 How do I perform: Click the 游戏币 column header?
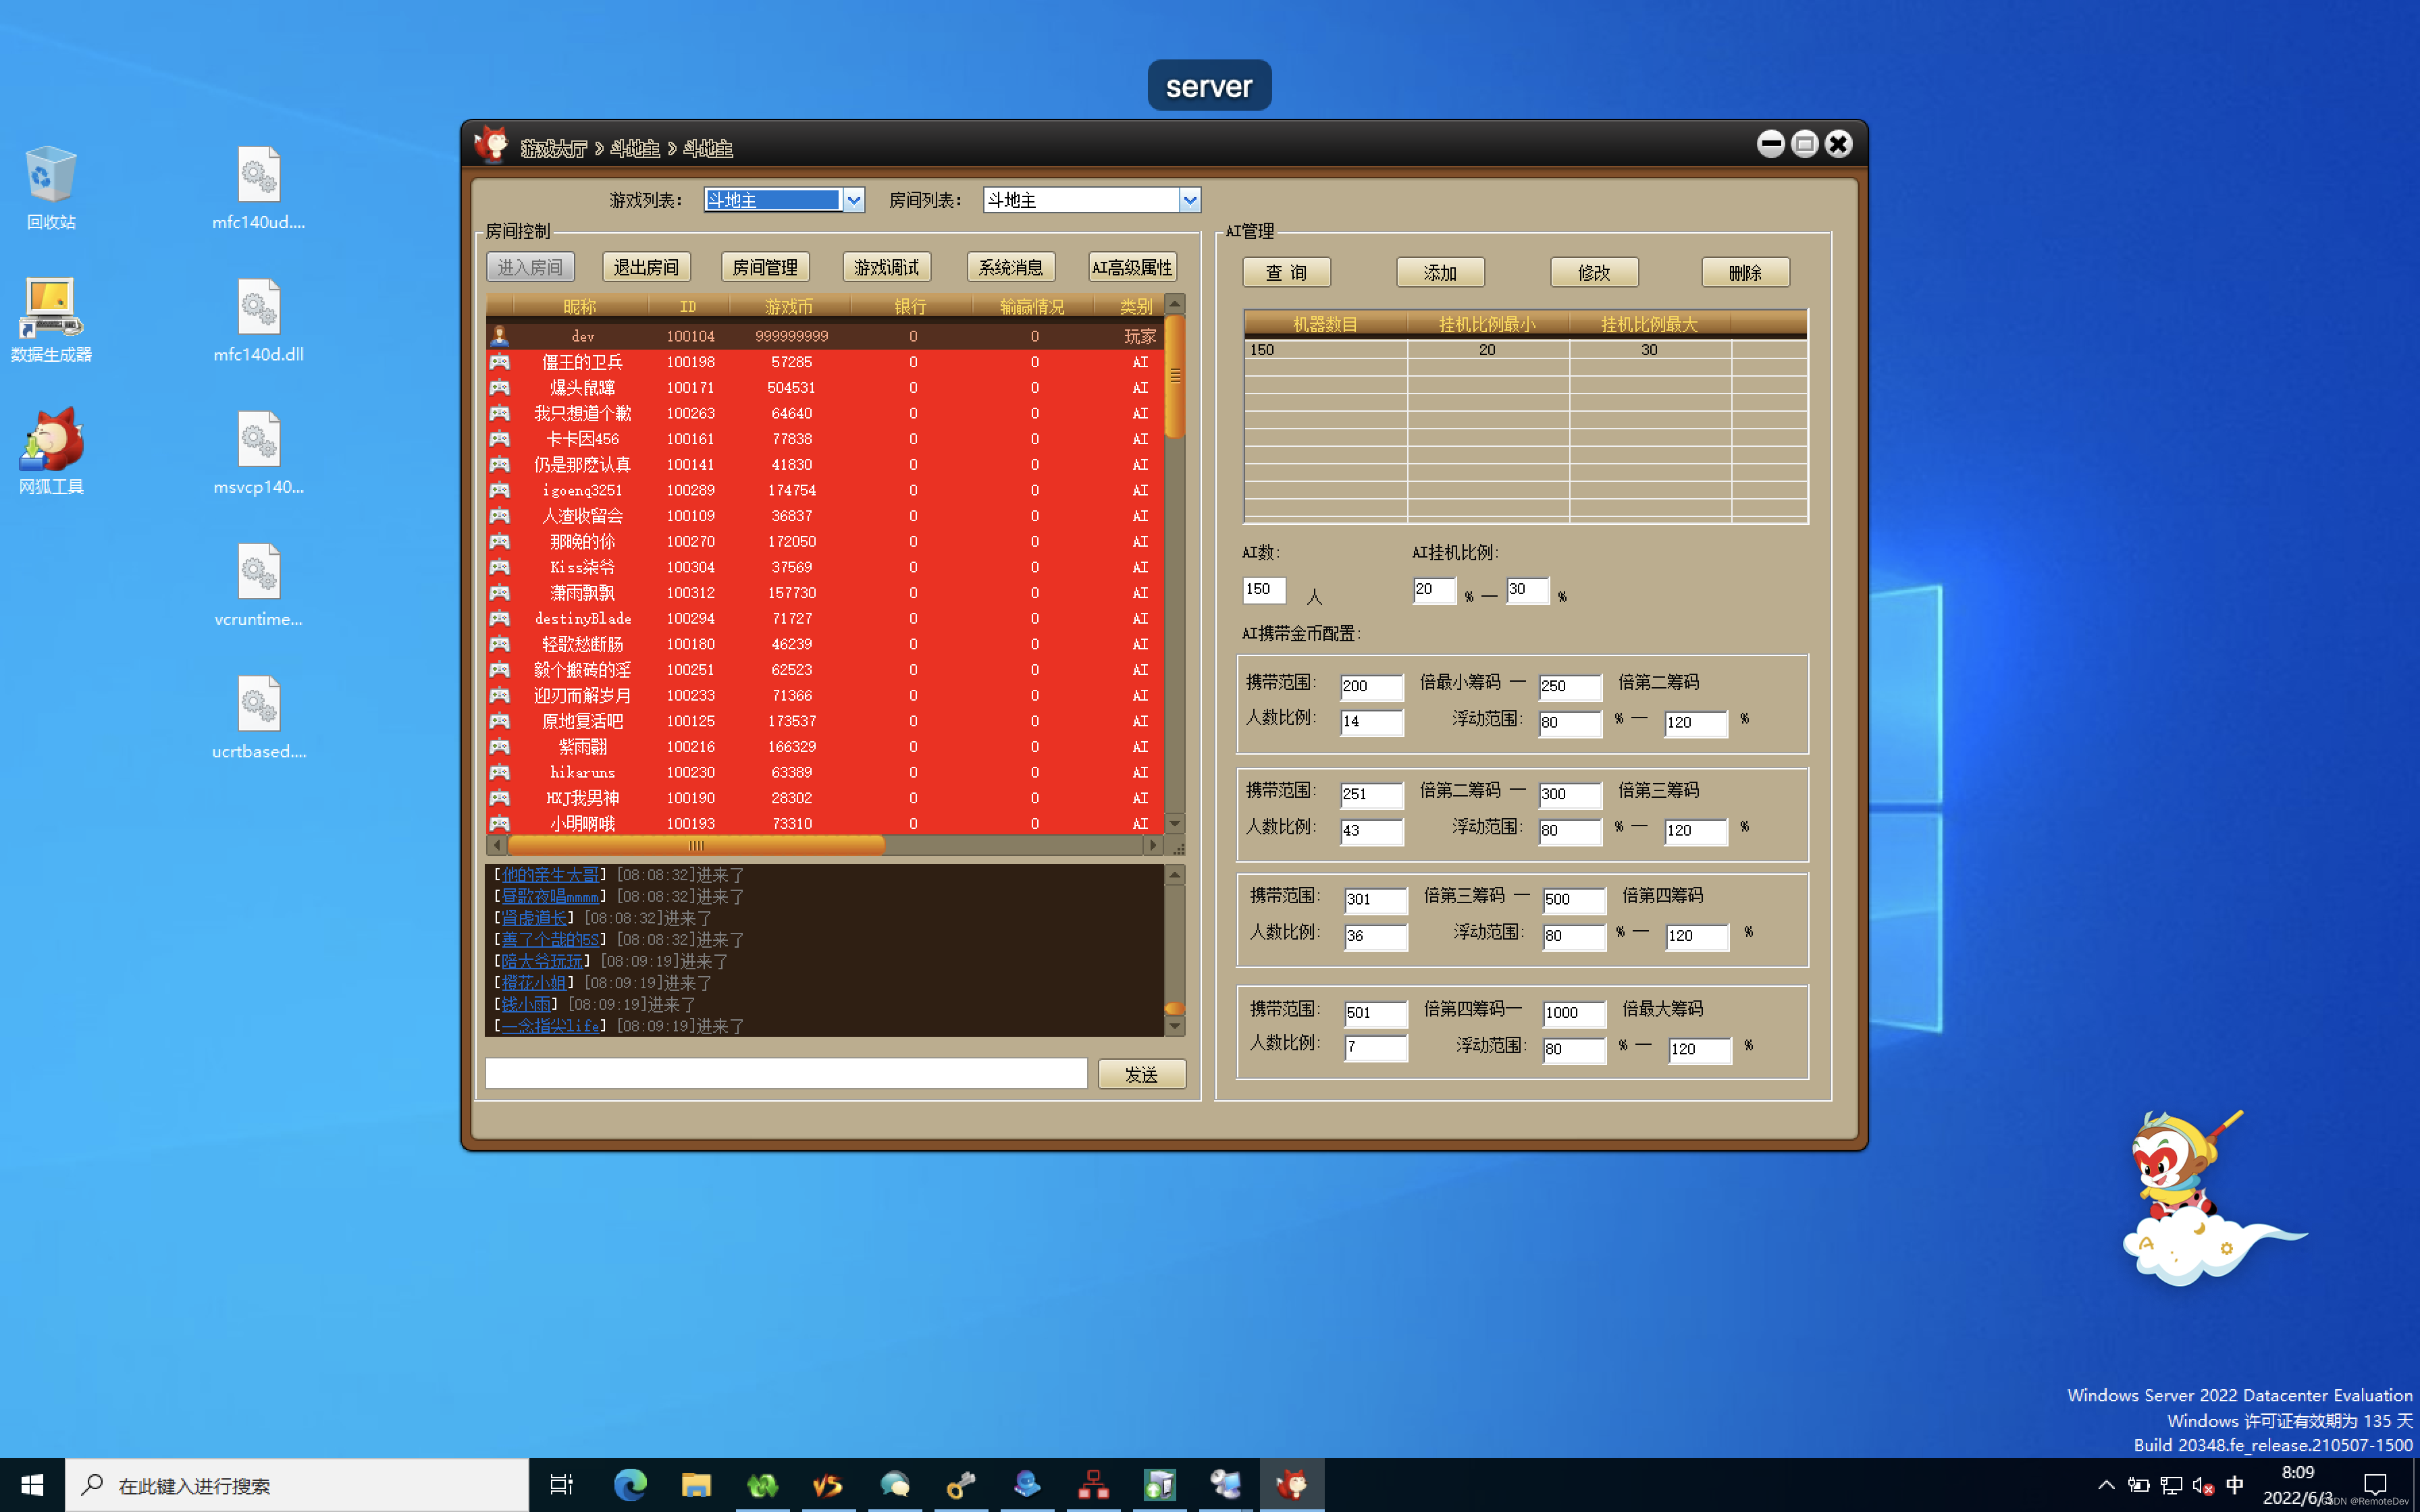789,306
